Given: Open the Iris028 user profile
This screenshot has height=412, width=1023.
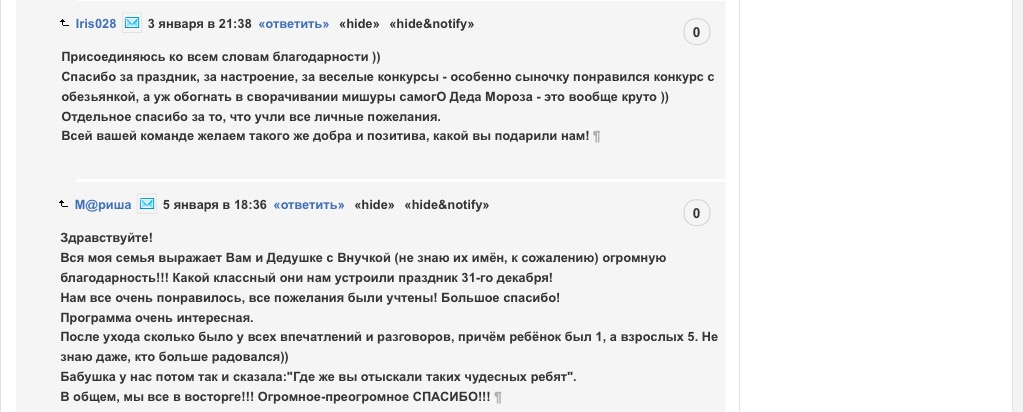Looking at the screenshot, I should pos(96,23).
